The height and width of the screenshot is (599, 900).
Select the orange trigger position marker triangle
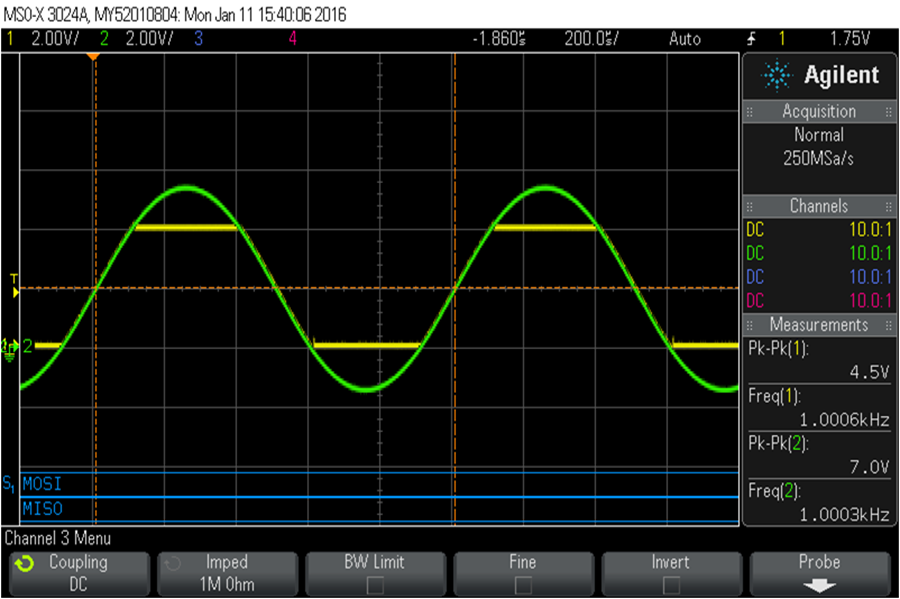pyautogui.click(x=93, y=57)
